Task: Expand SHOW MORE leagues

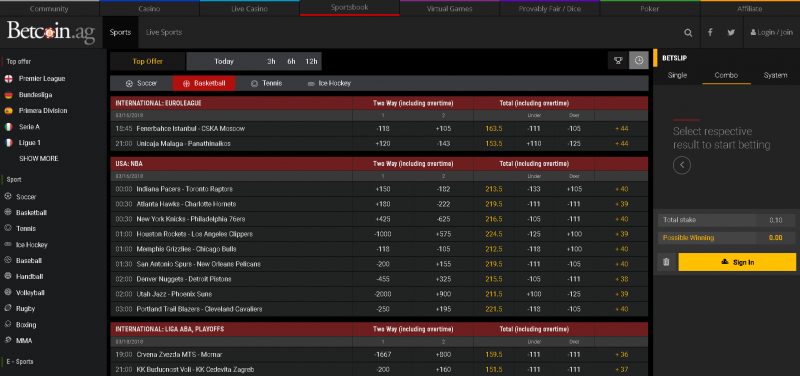Action: coord(39,159)
